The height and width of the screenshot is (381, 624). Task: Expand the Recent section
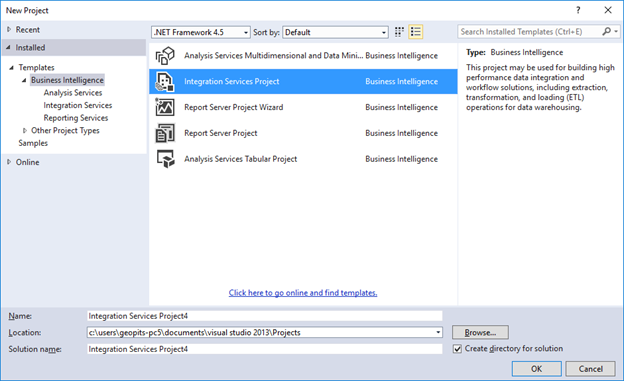coord(9,29)
